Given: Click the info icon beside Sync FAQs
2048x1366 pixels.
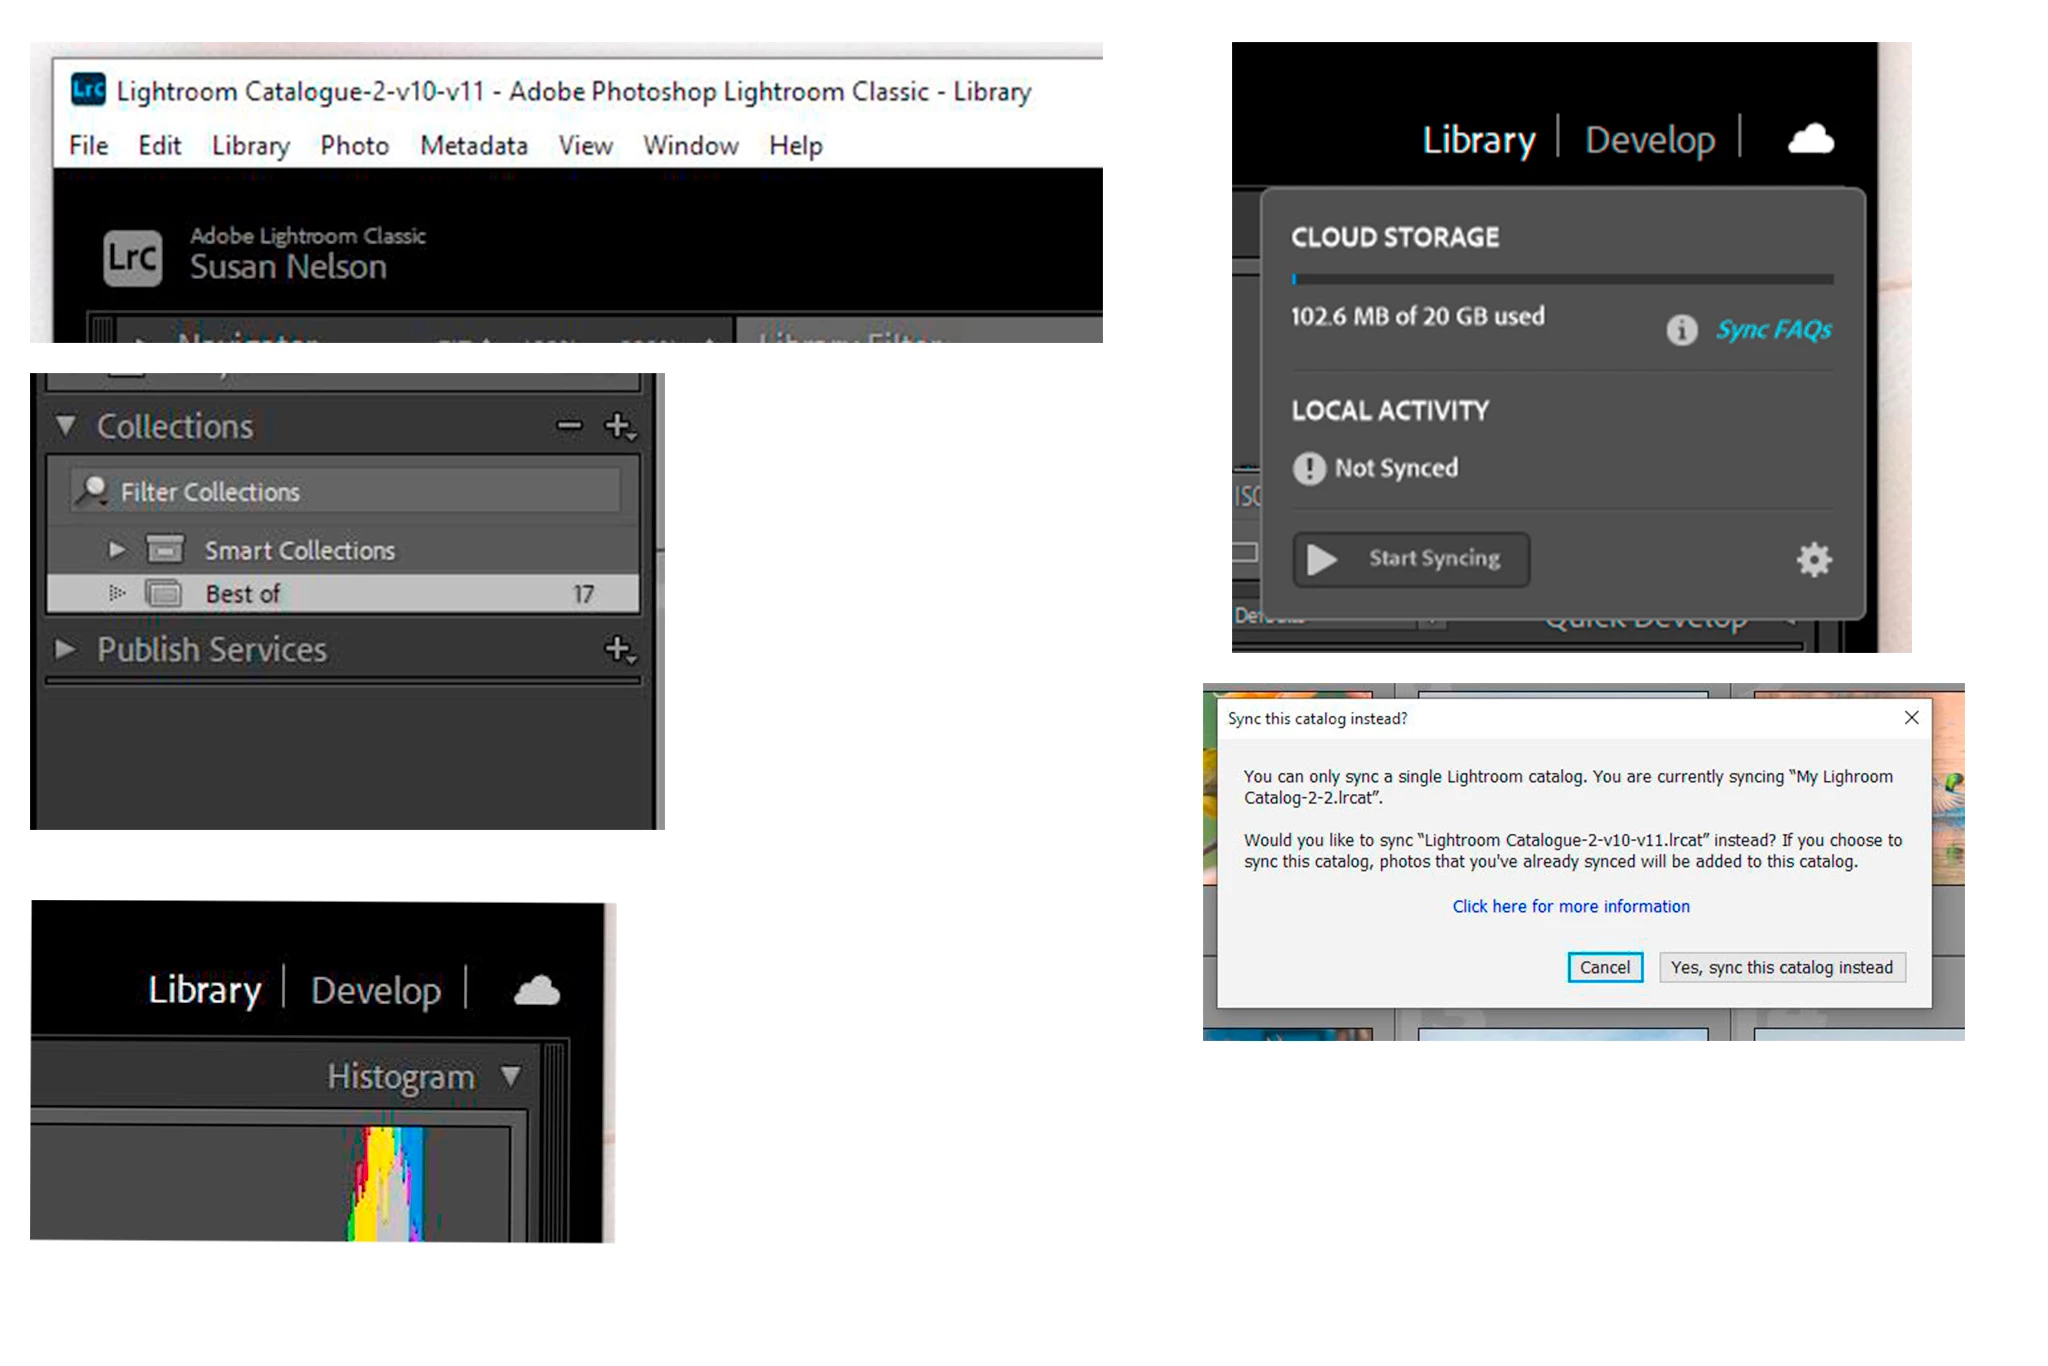Looking at the screenshot, I should (1681, 329).
